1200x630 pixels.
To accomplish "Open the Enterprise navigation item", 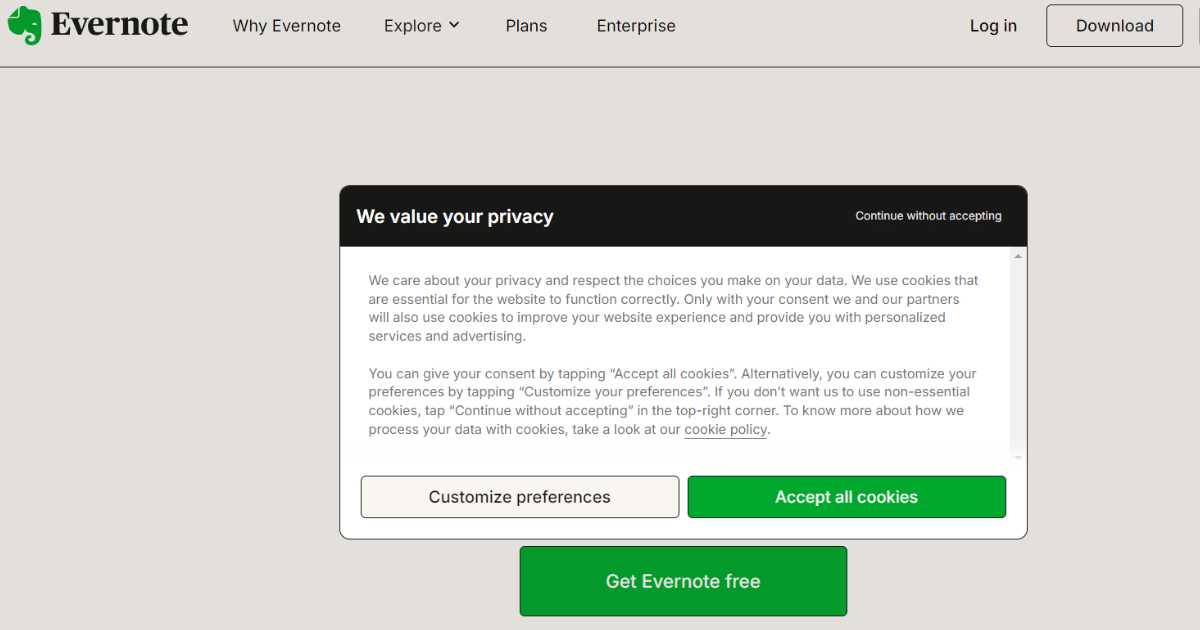I will pyautogui.click(x=636, y=26).
